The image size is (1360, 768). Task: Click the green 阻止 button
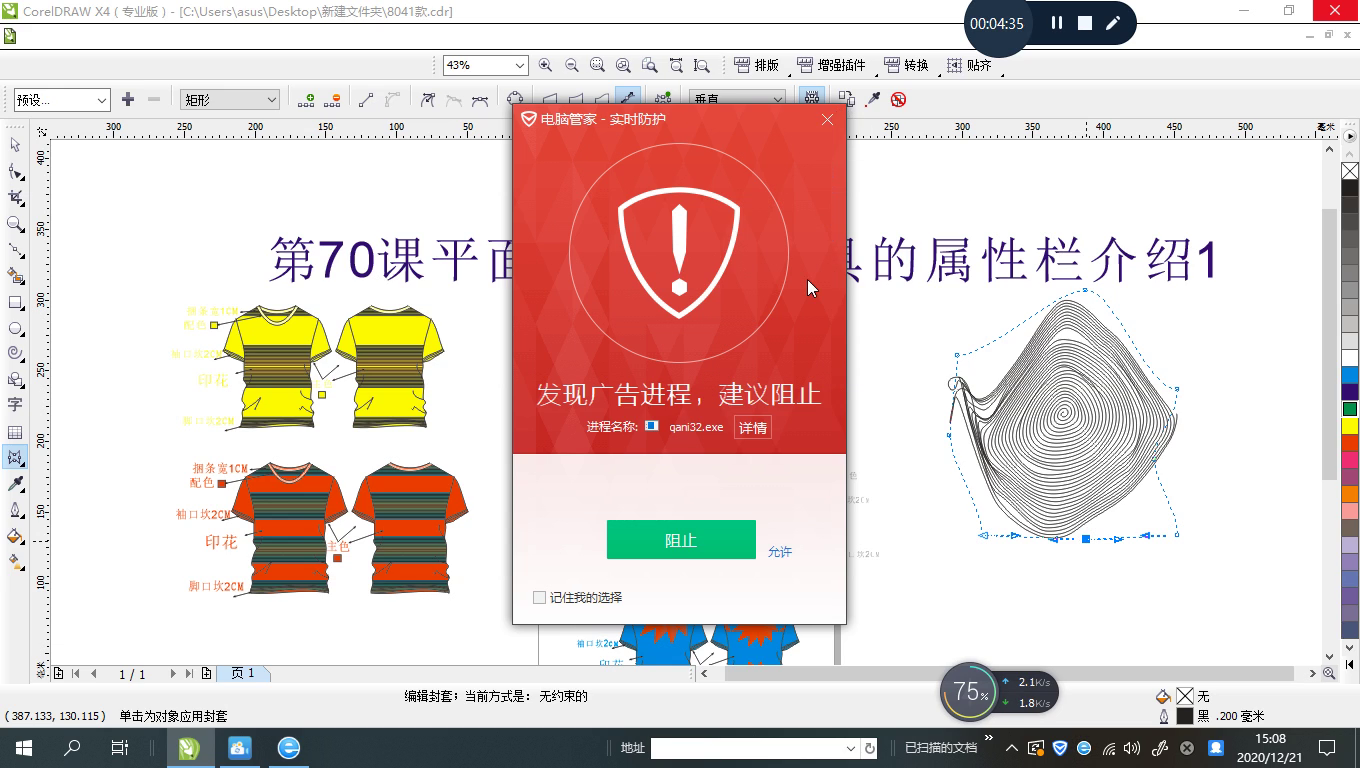(x=681, y=540)
